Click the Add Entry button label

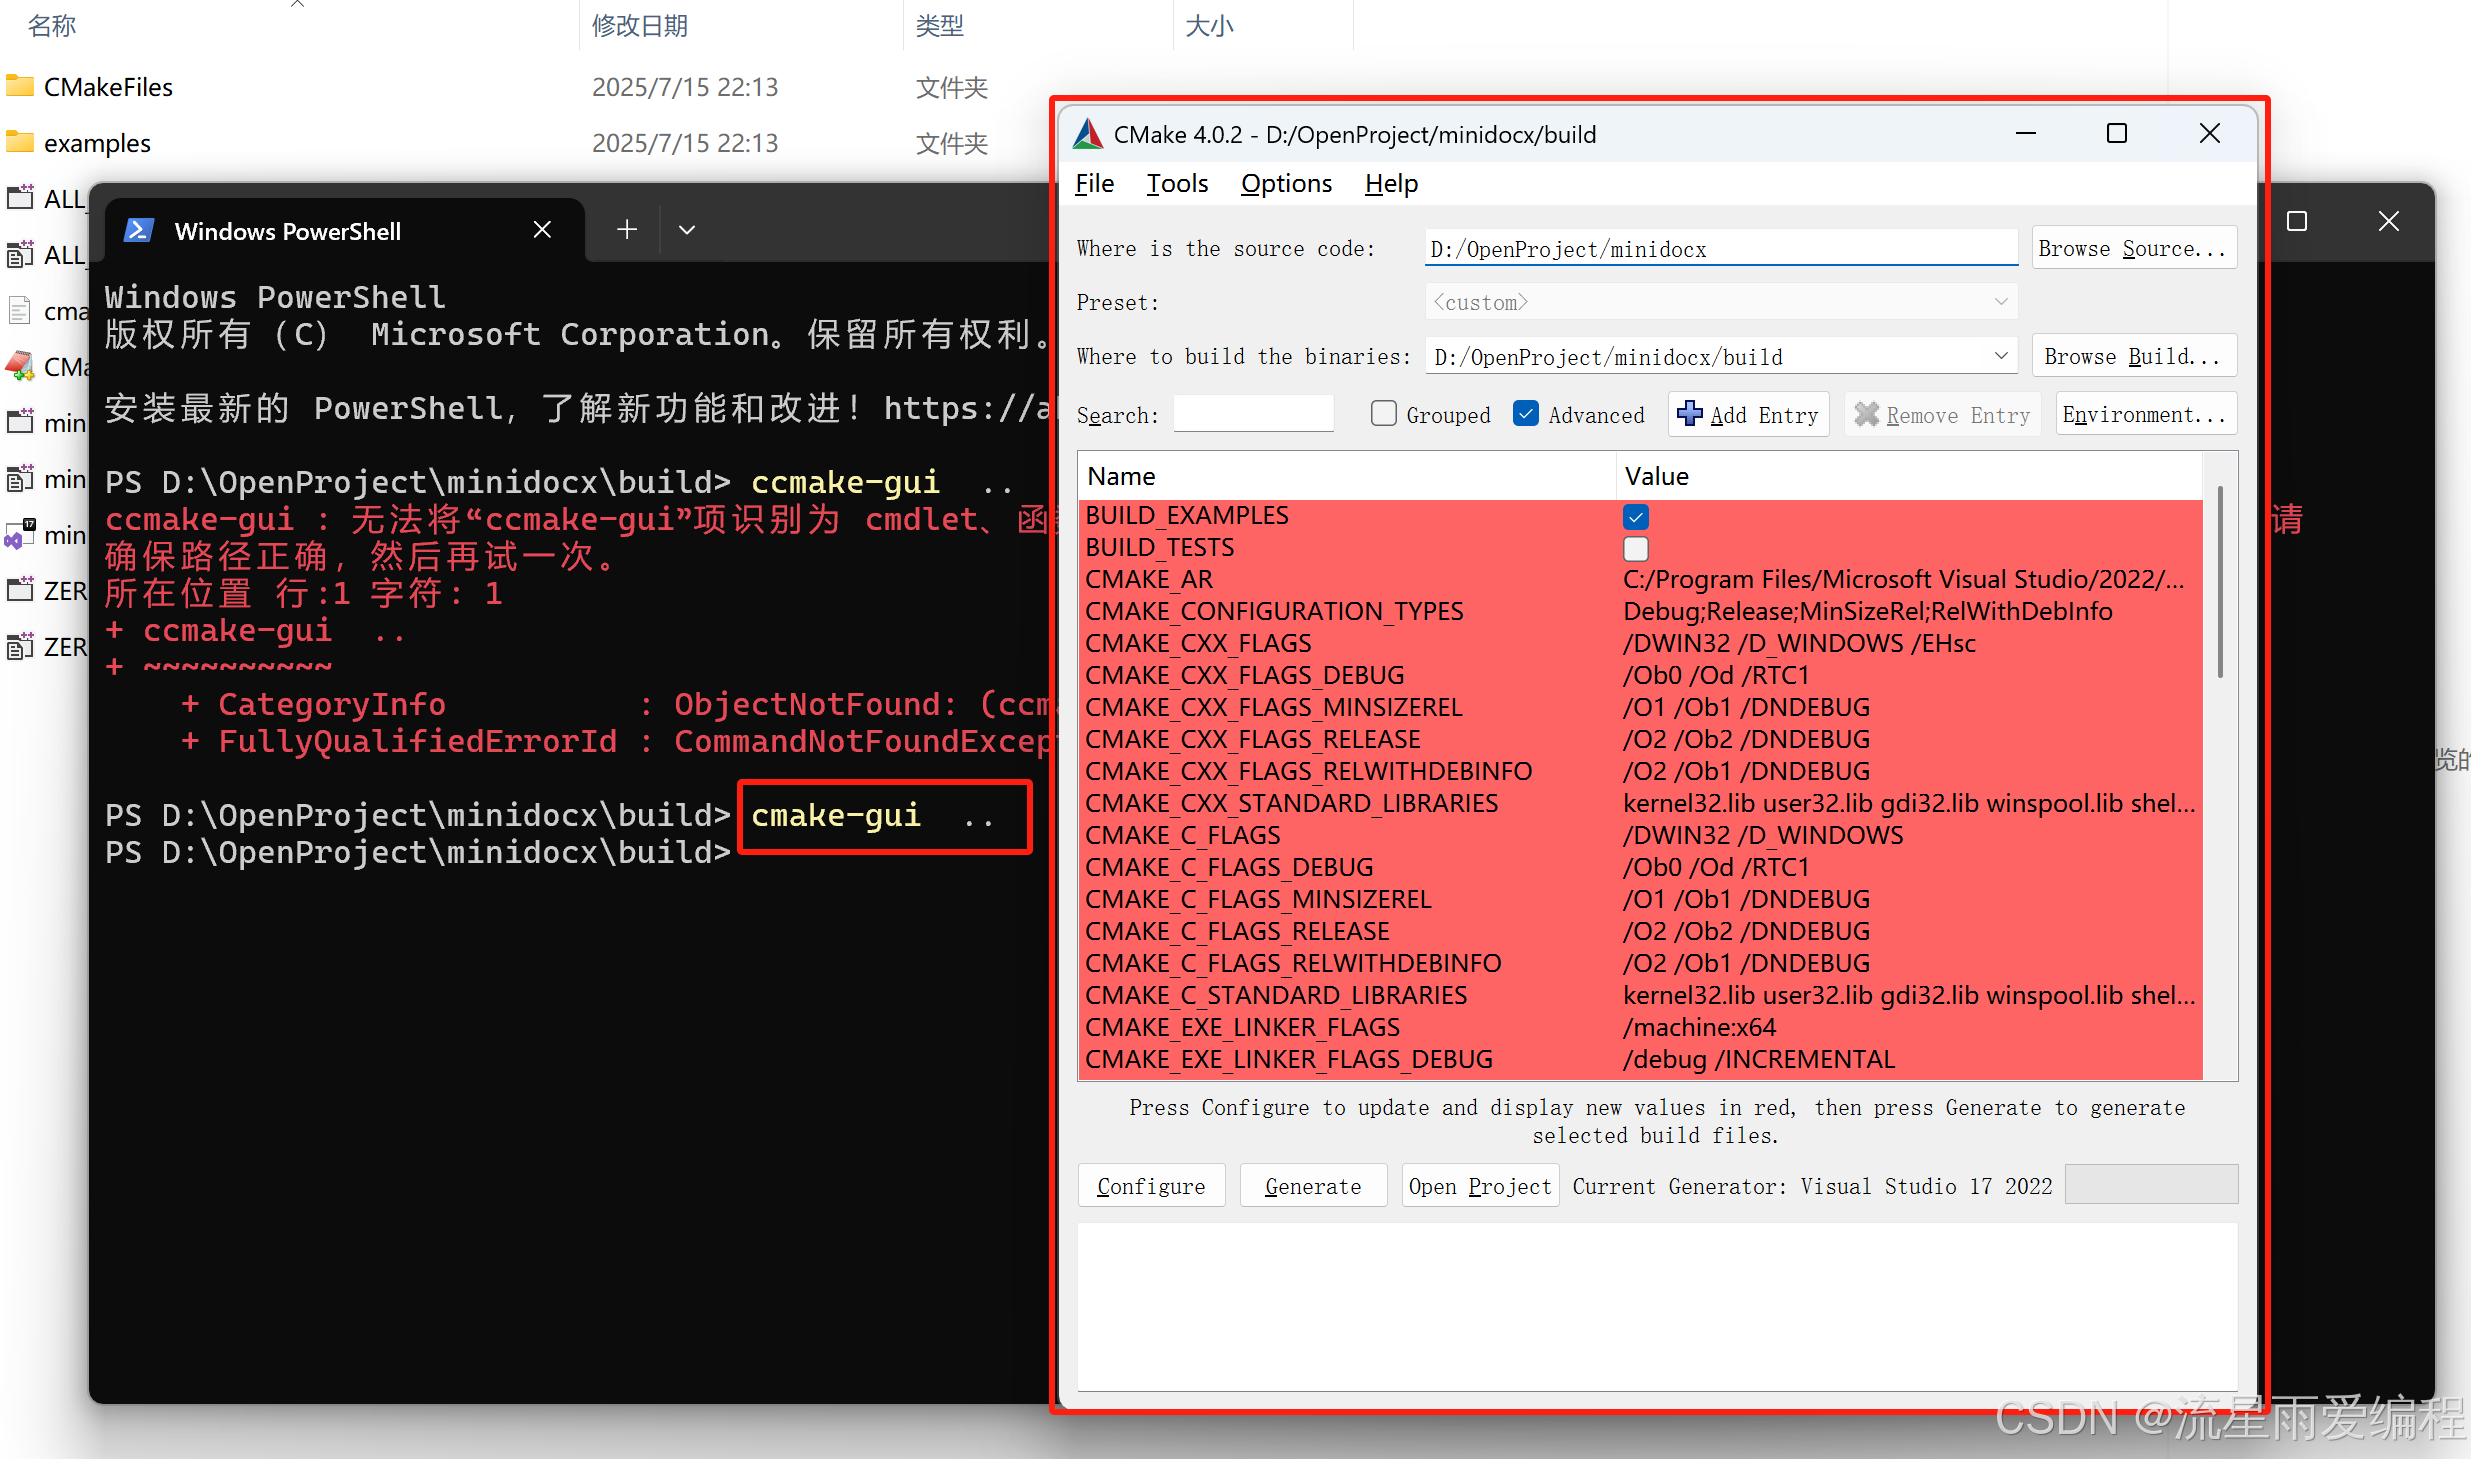tap(1764, 415)
